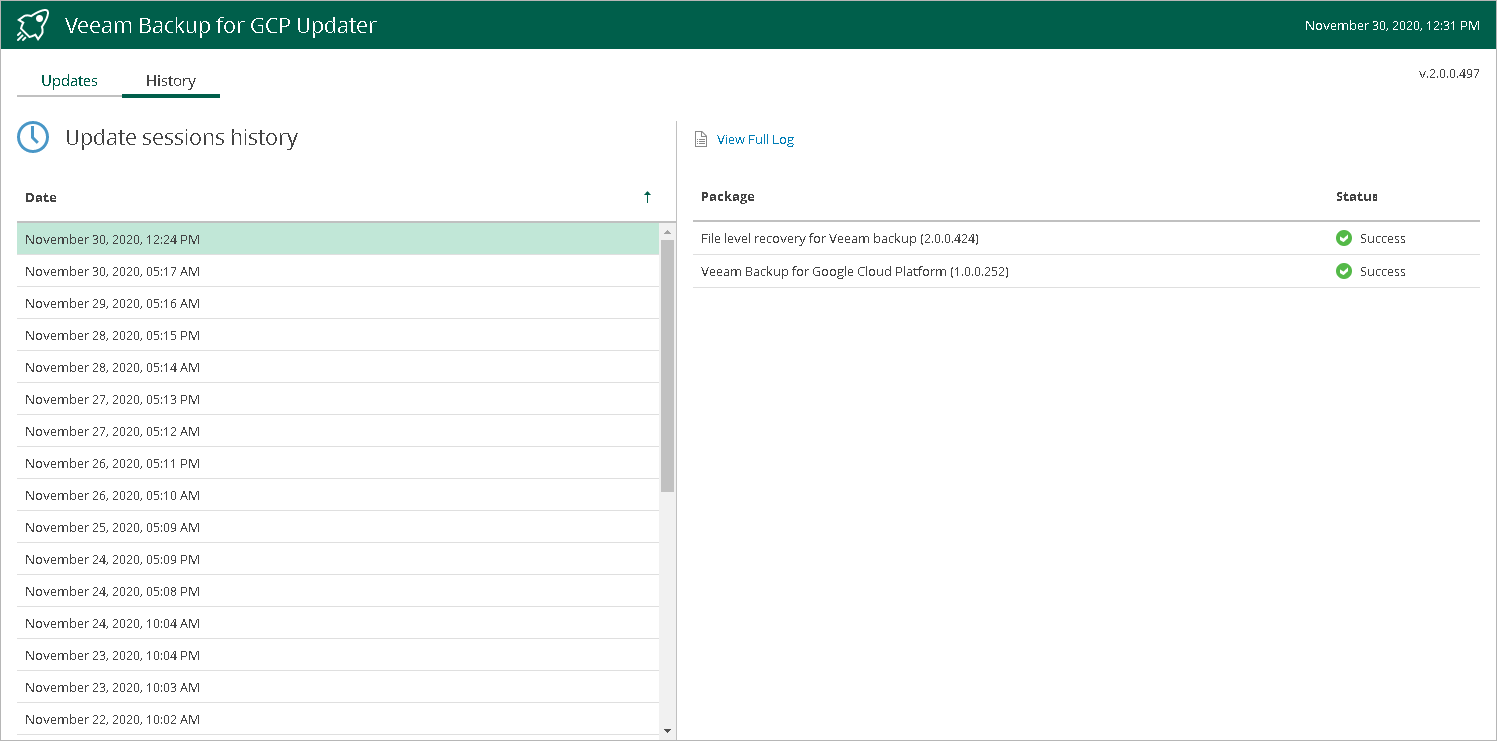Click the green success icon for File level recovery
This screenshot has width=1497, height=741.
(1344, 239)
